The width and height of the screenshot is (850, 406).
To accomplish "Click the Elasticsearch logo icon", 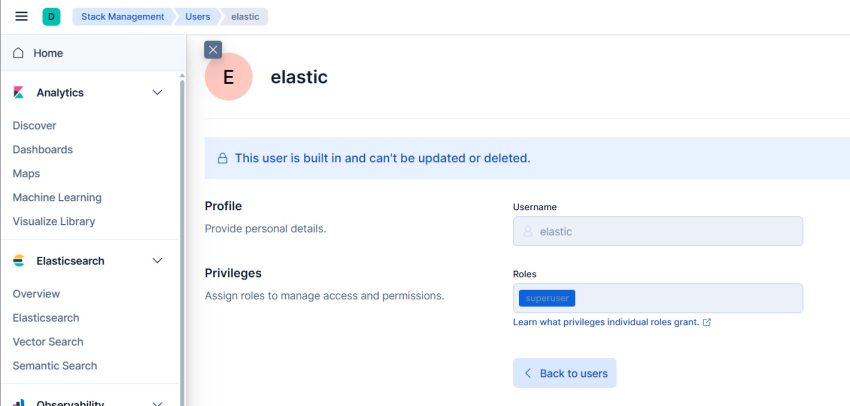I will 18,261.
